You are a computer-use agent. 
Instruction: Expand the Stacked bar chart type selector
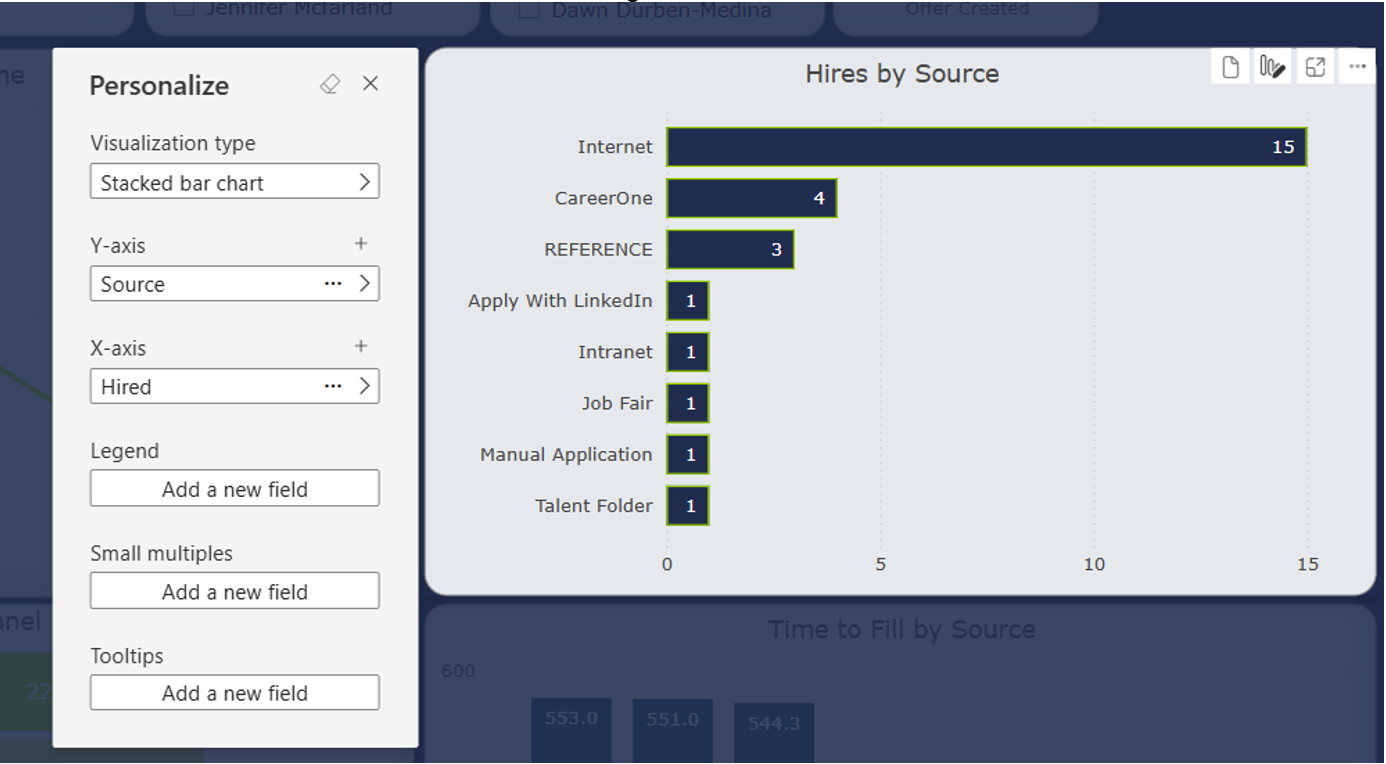[364, 182]
